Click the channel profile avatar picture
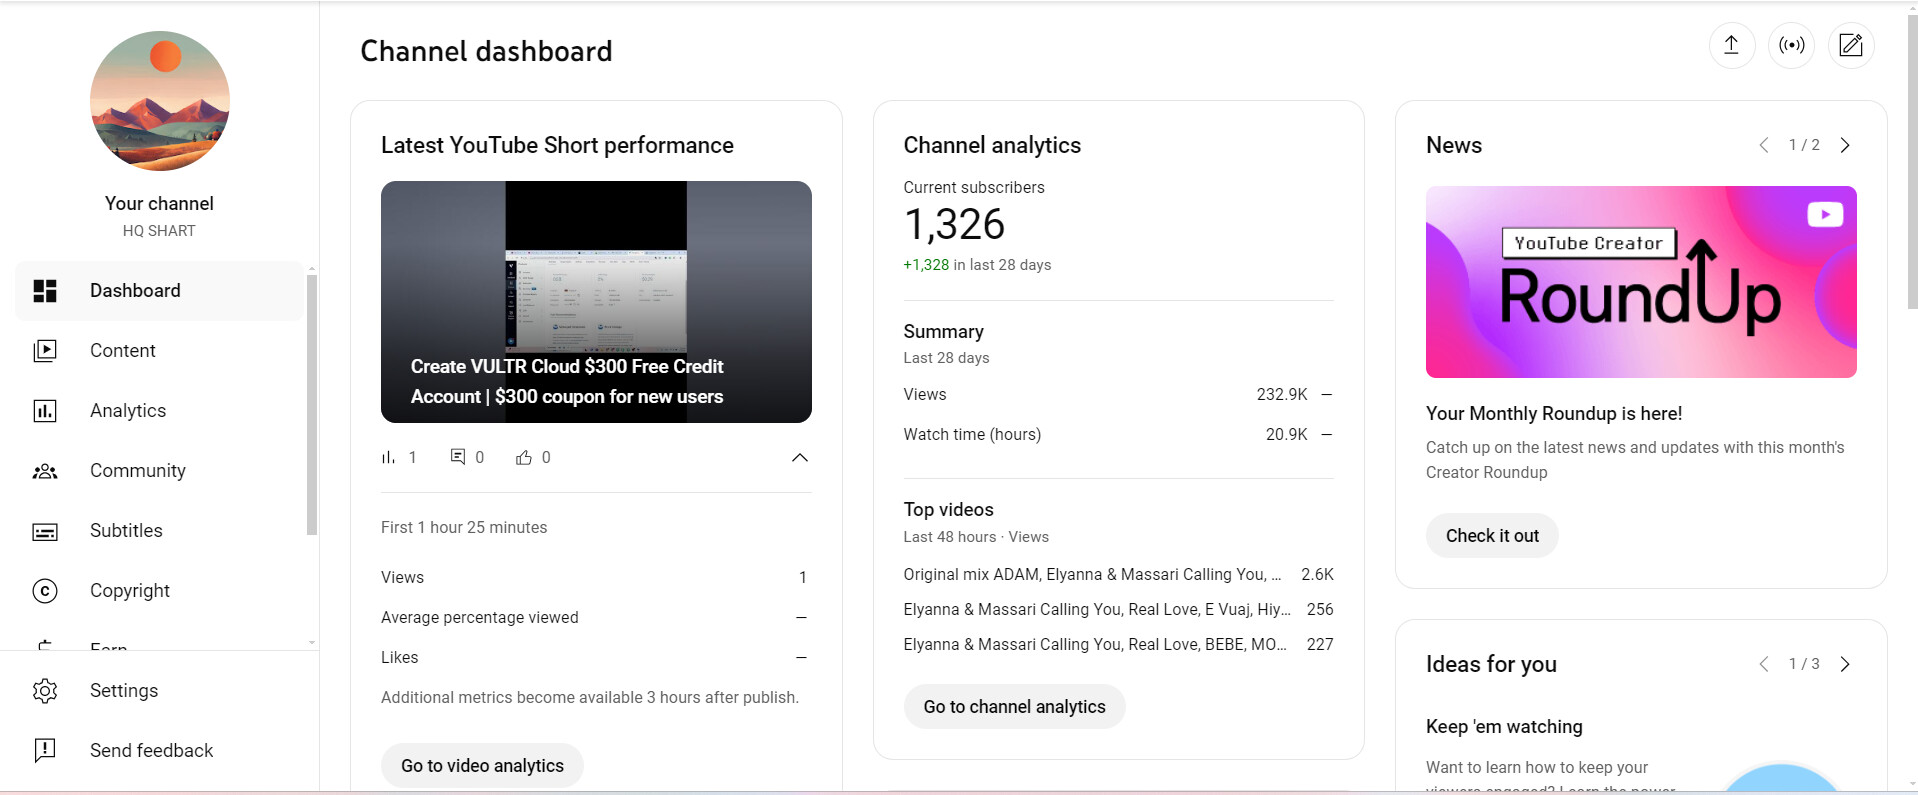1918x795 pixels. click(x=160, y=101)
